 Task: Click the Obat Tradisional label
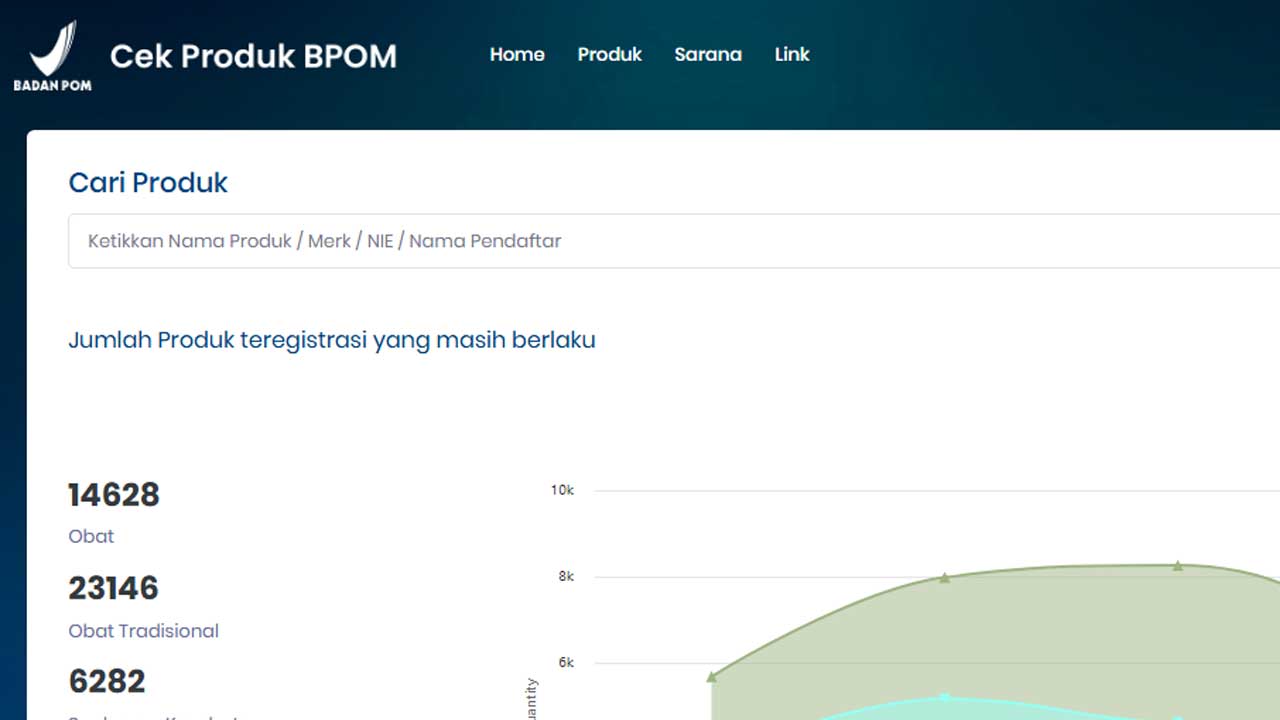click(143, 631)
